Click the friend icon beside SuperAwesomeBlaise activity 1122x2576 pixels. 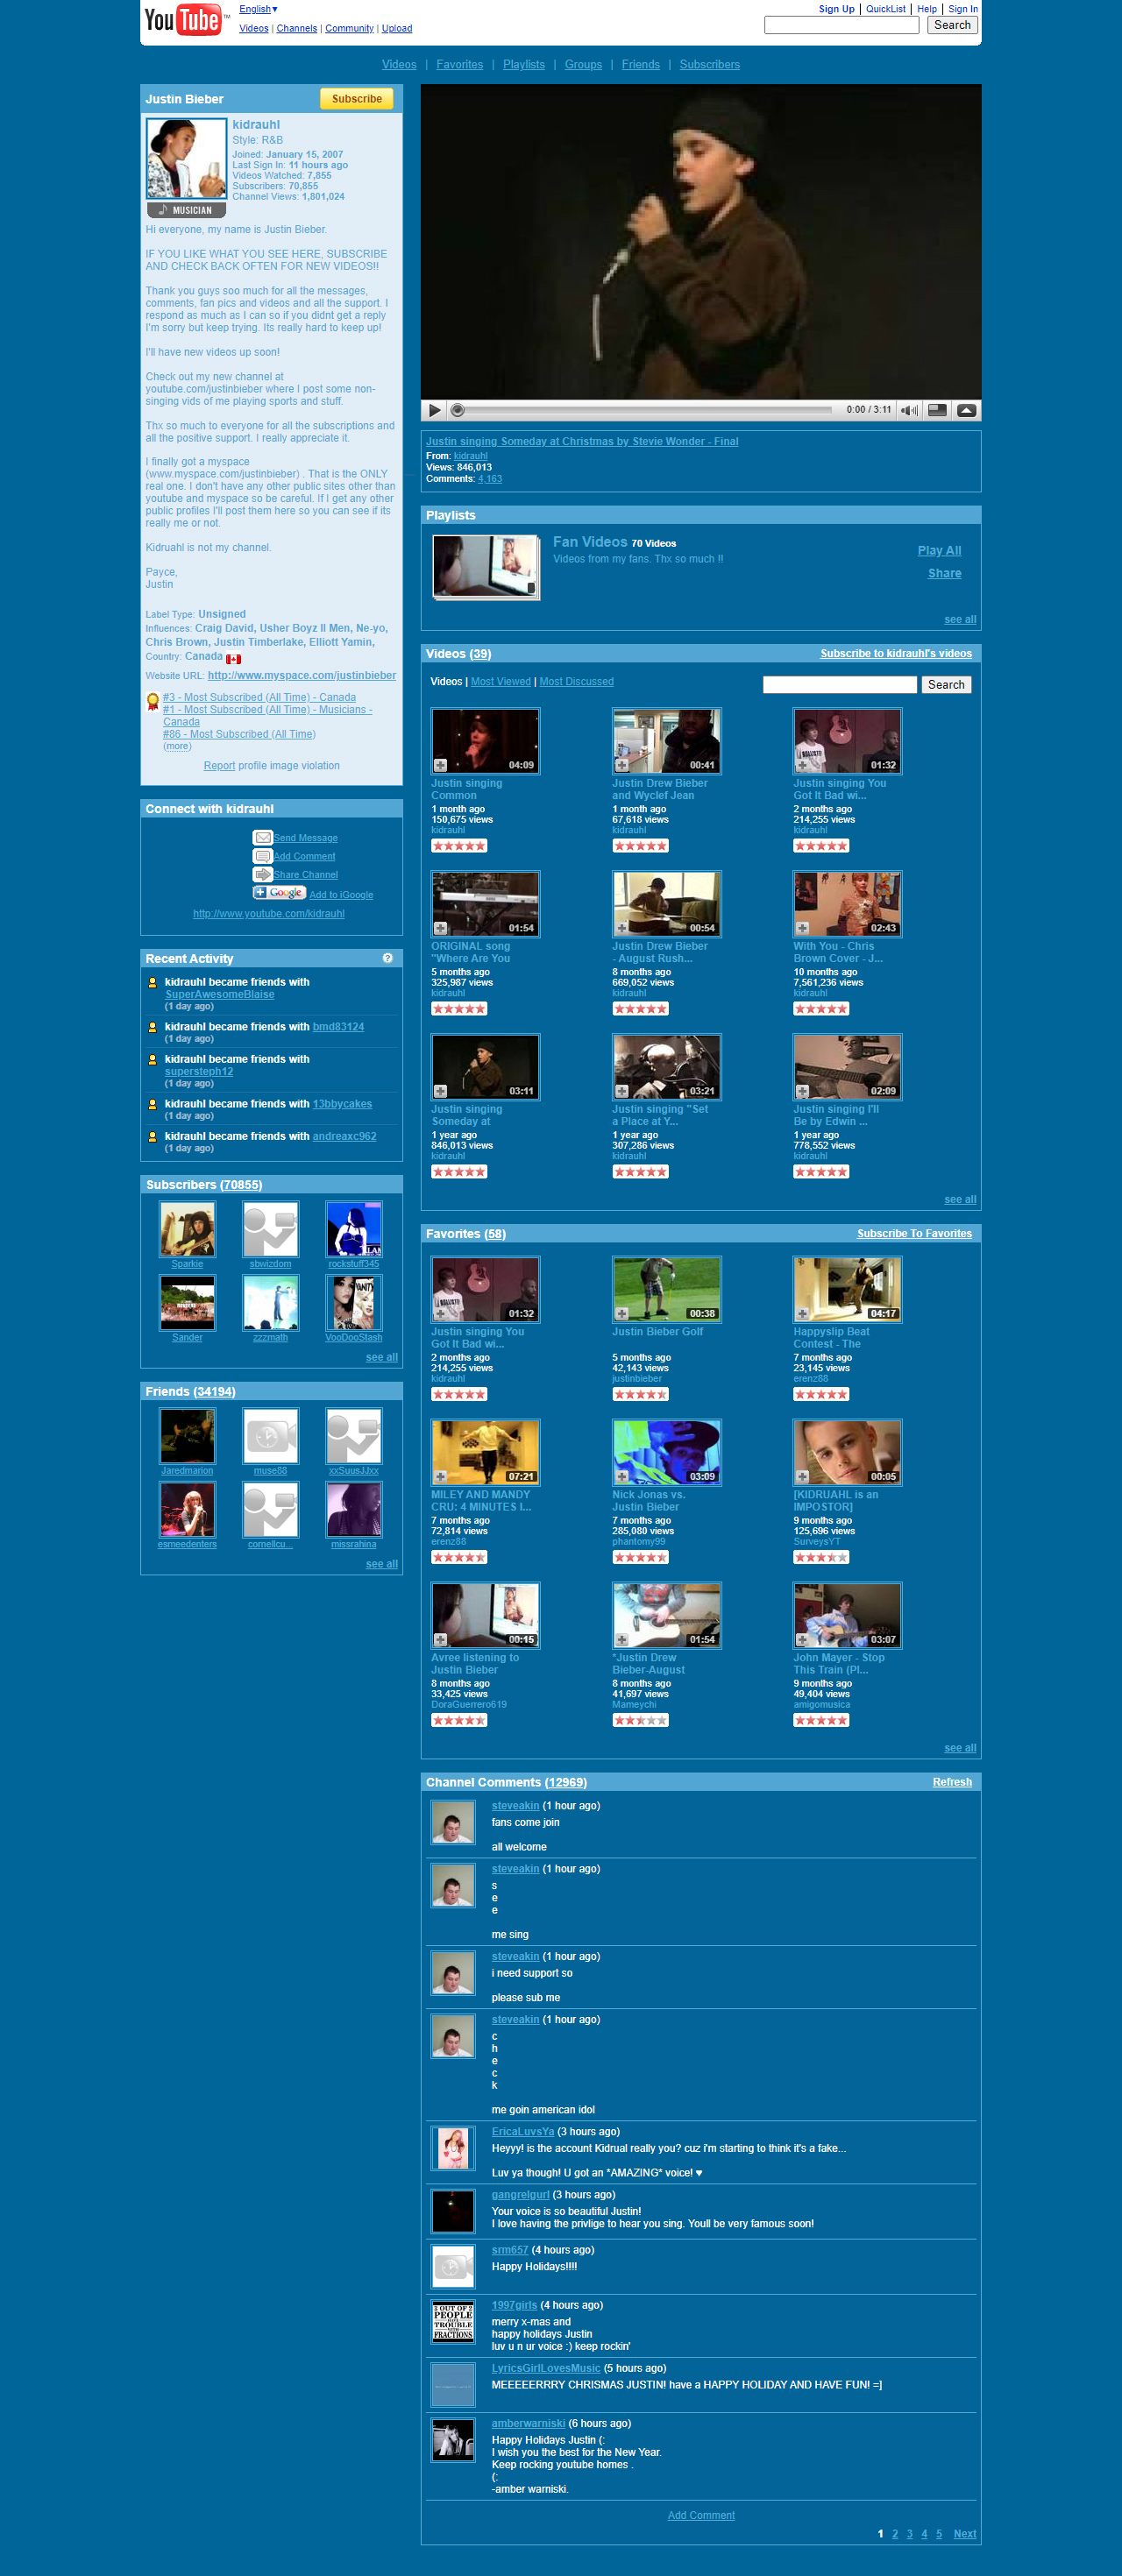(153, 983)
